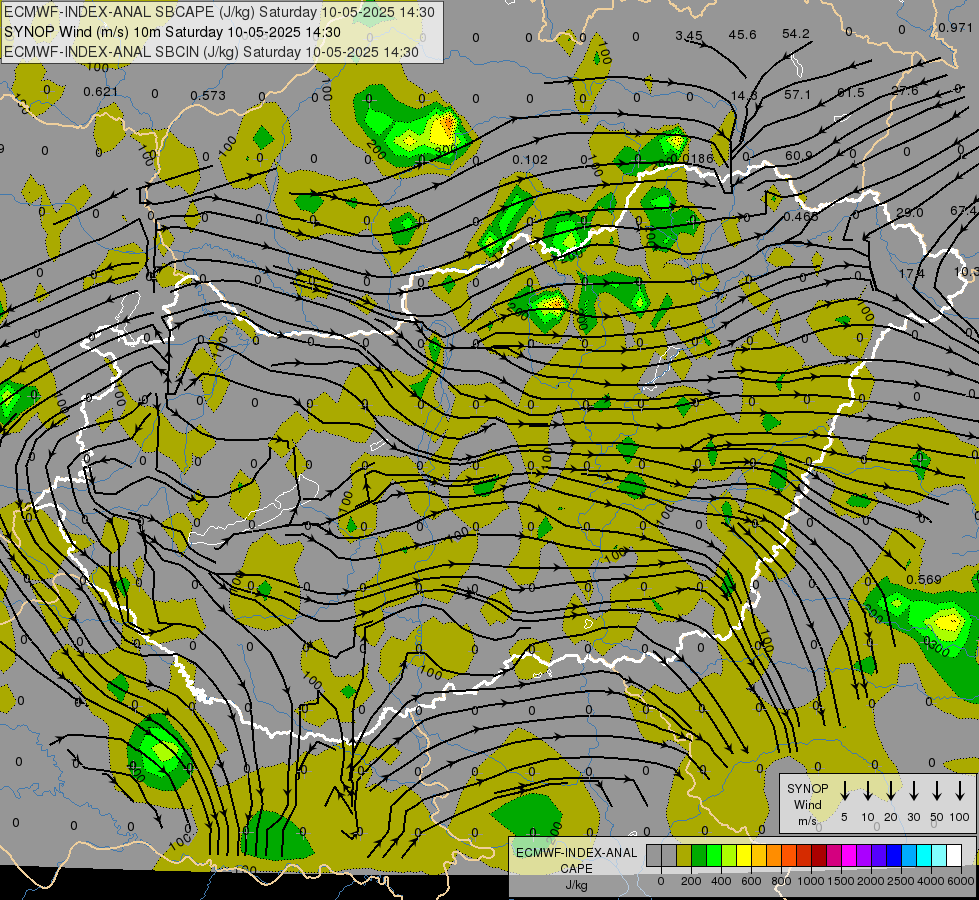Click the 0.569 value on map
979x900 pixels.
pos(923,580)
